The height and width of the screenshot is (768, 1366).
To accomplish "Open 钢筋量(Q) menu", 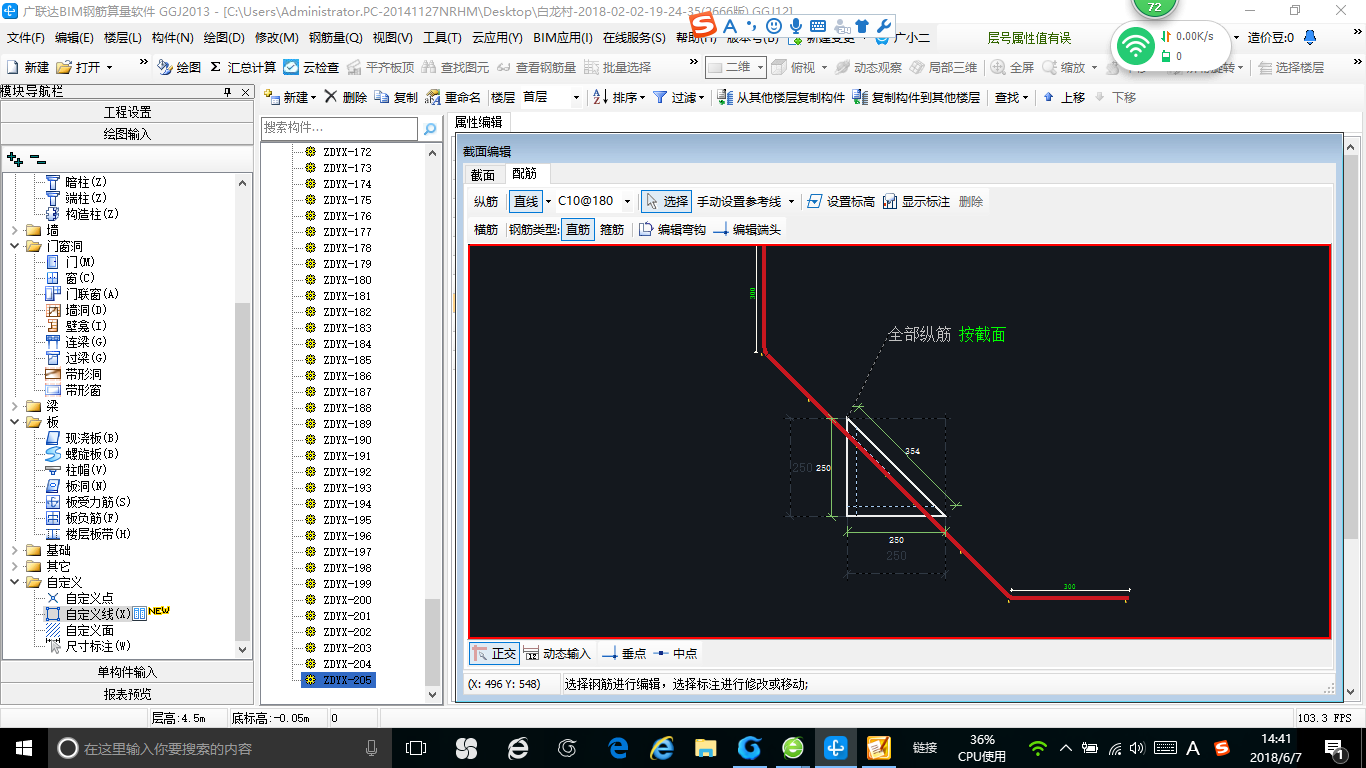I will coord(335,38).
